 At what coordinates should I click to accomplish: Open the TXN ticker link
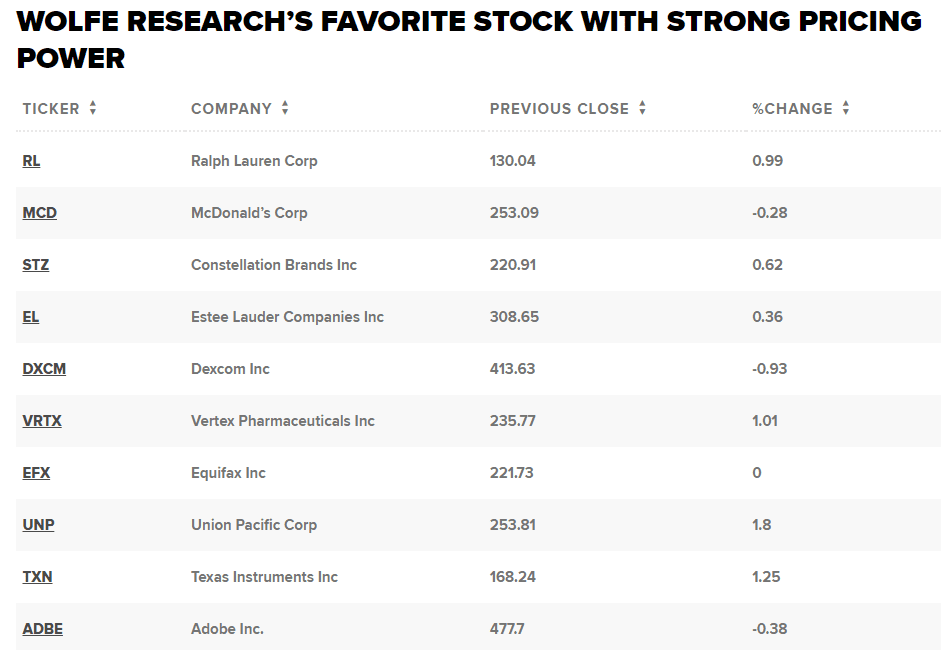(x=37, y=577)
